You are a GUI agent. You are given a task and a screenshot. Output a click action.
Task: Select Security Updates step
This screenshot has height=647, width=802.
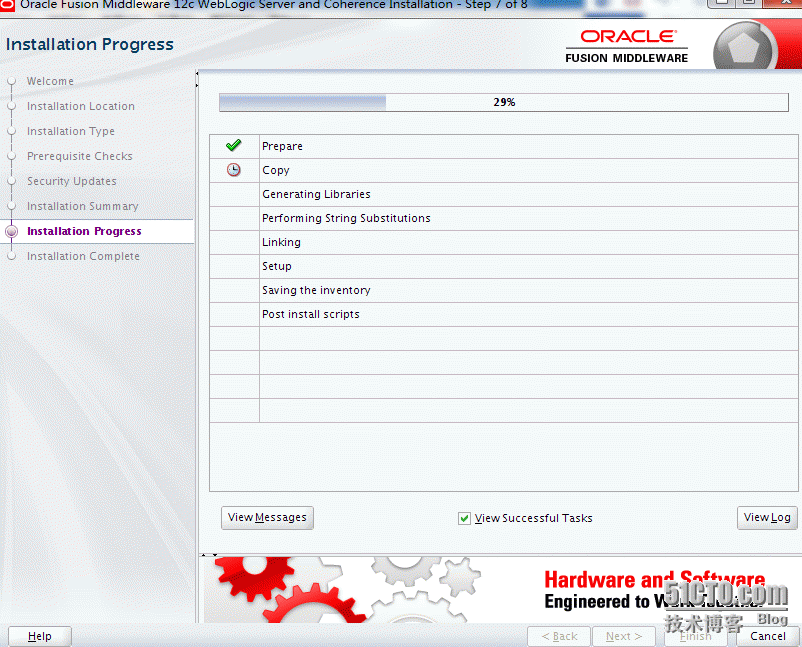pos(72,182)
